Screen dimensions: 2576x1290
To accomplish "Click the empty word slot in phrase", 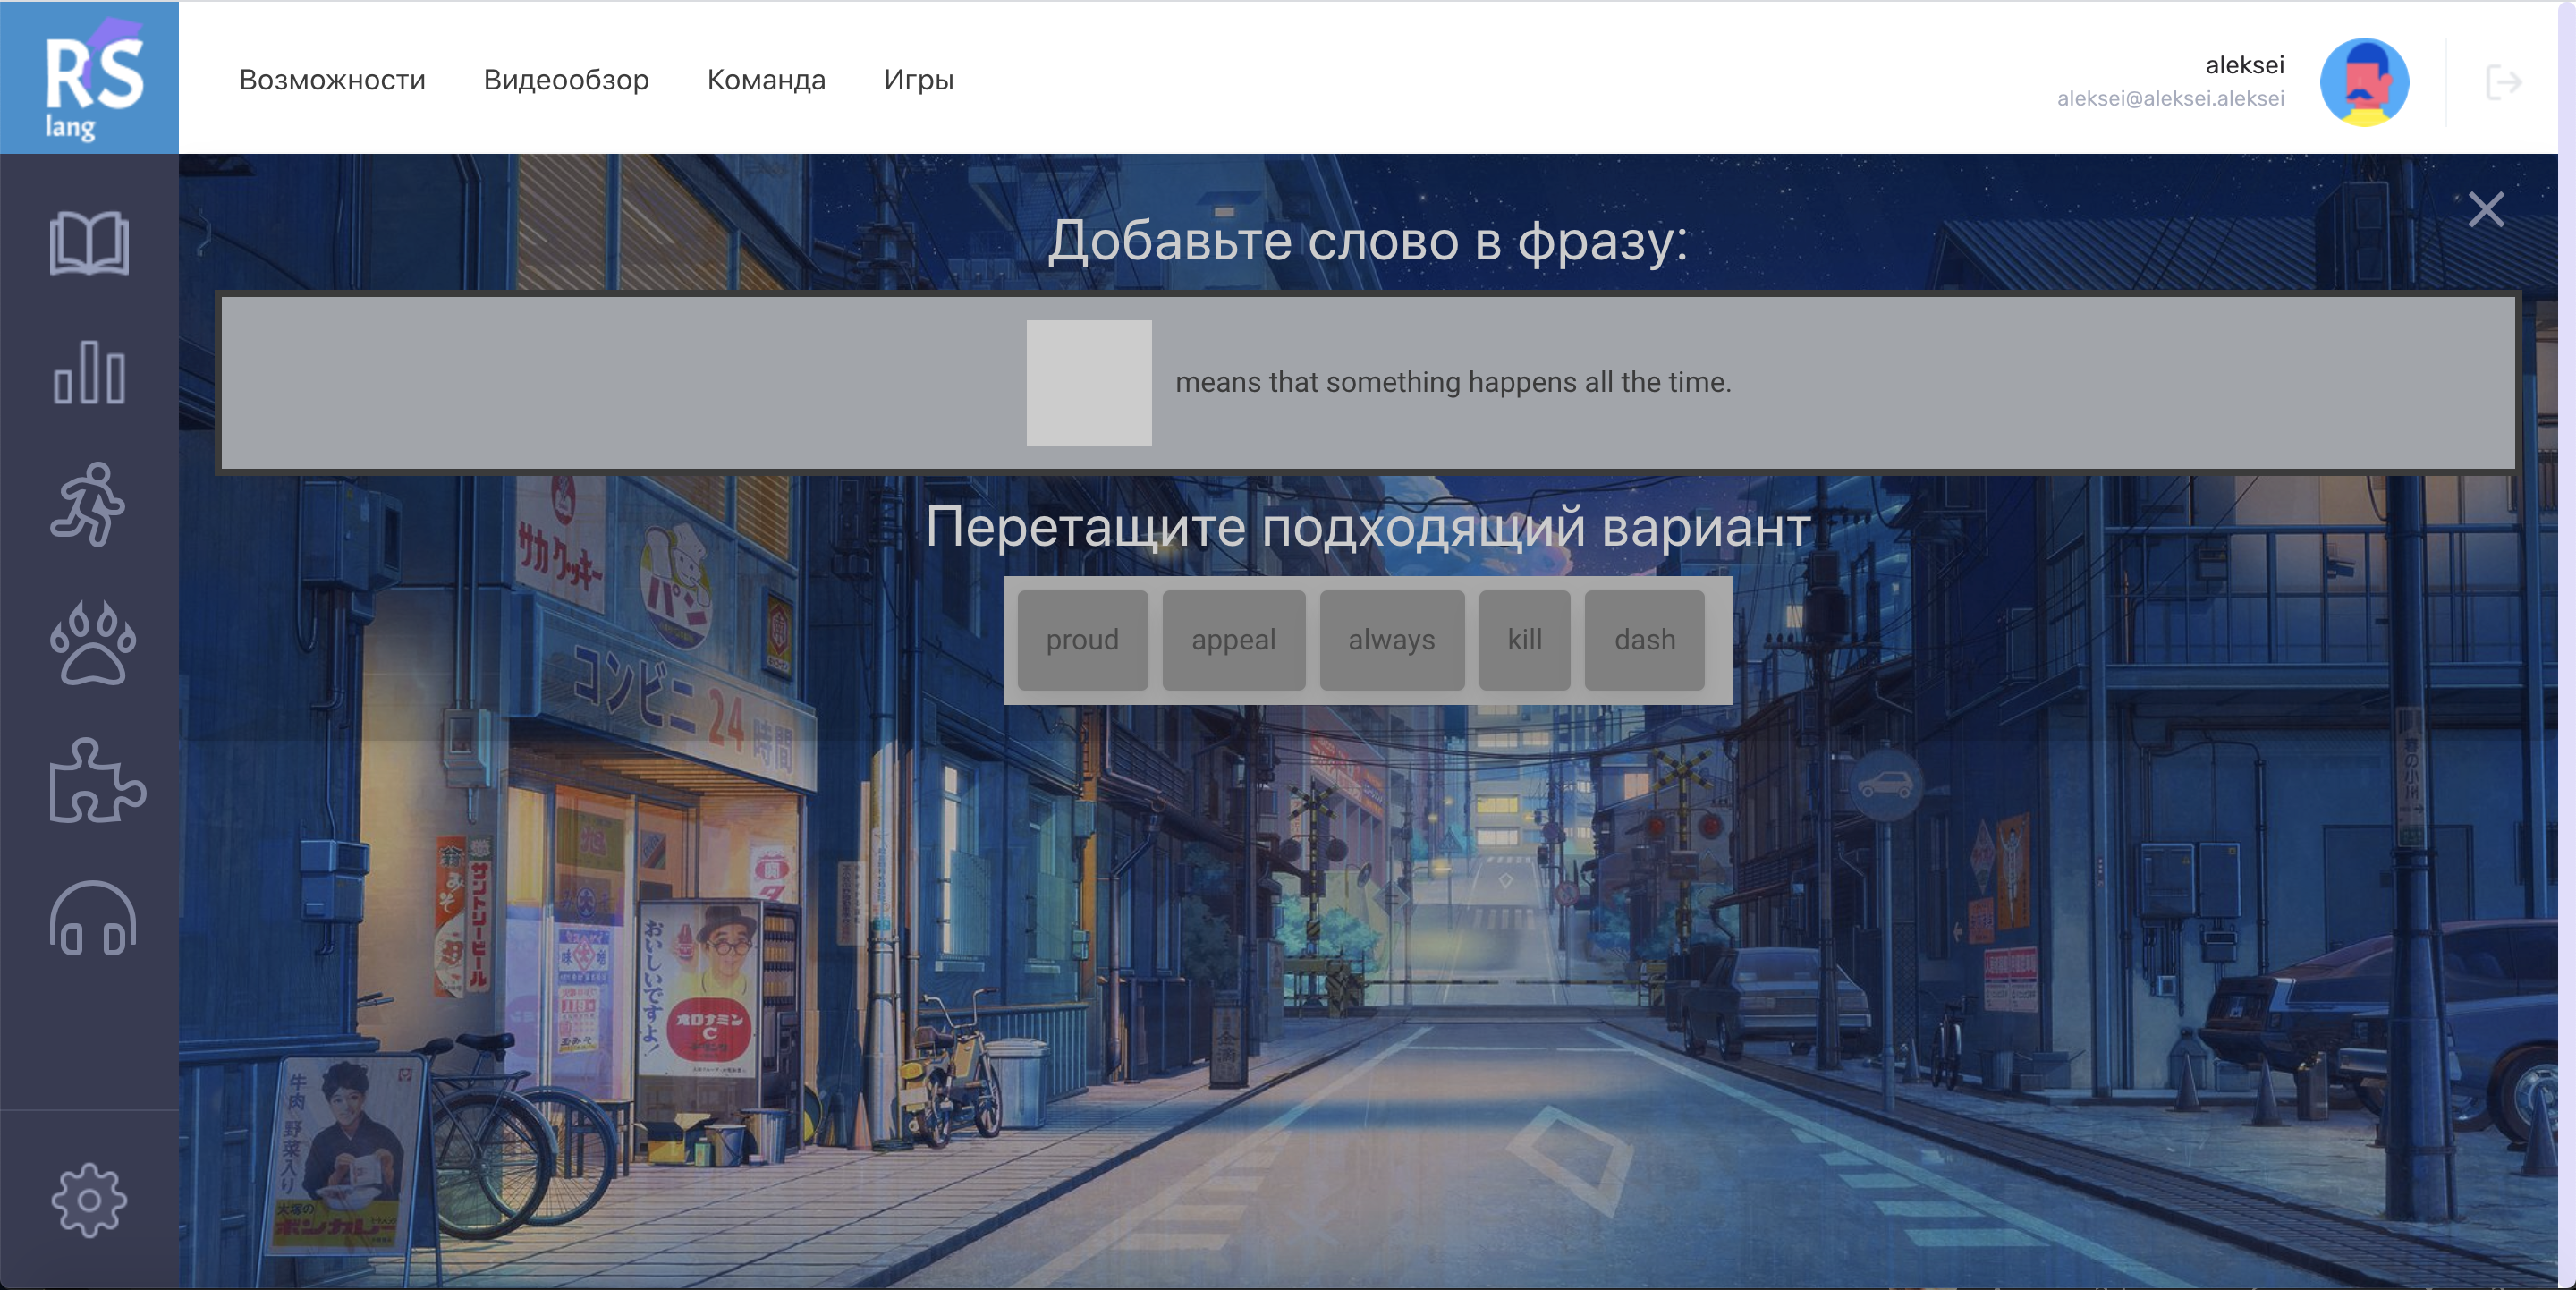I will (x=1088, y=383).
